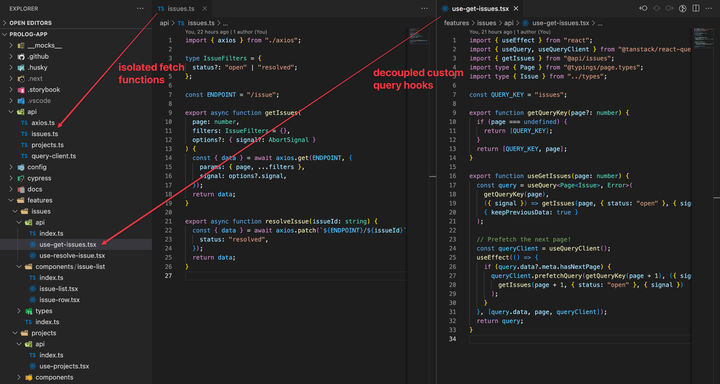
Task: Click the .storybook folder icon
Action: click(21, 90)
